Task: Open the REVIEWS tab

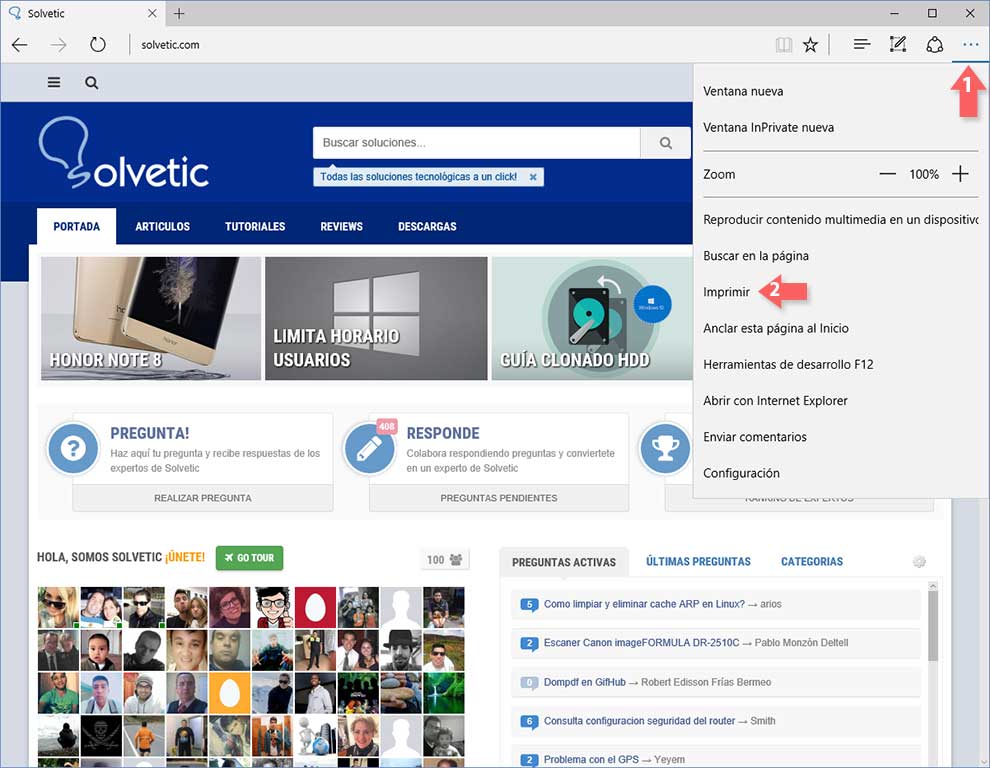Action: [x=342, y=226]
